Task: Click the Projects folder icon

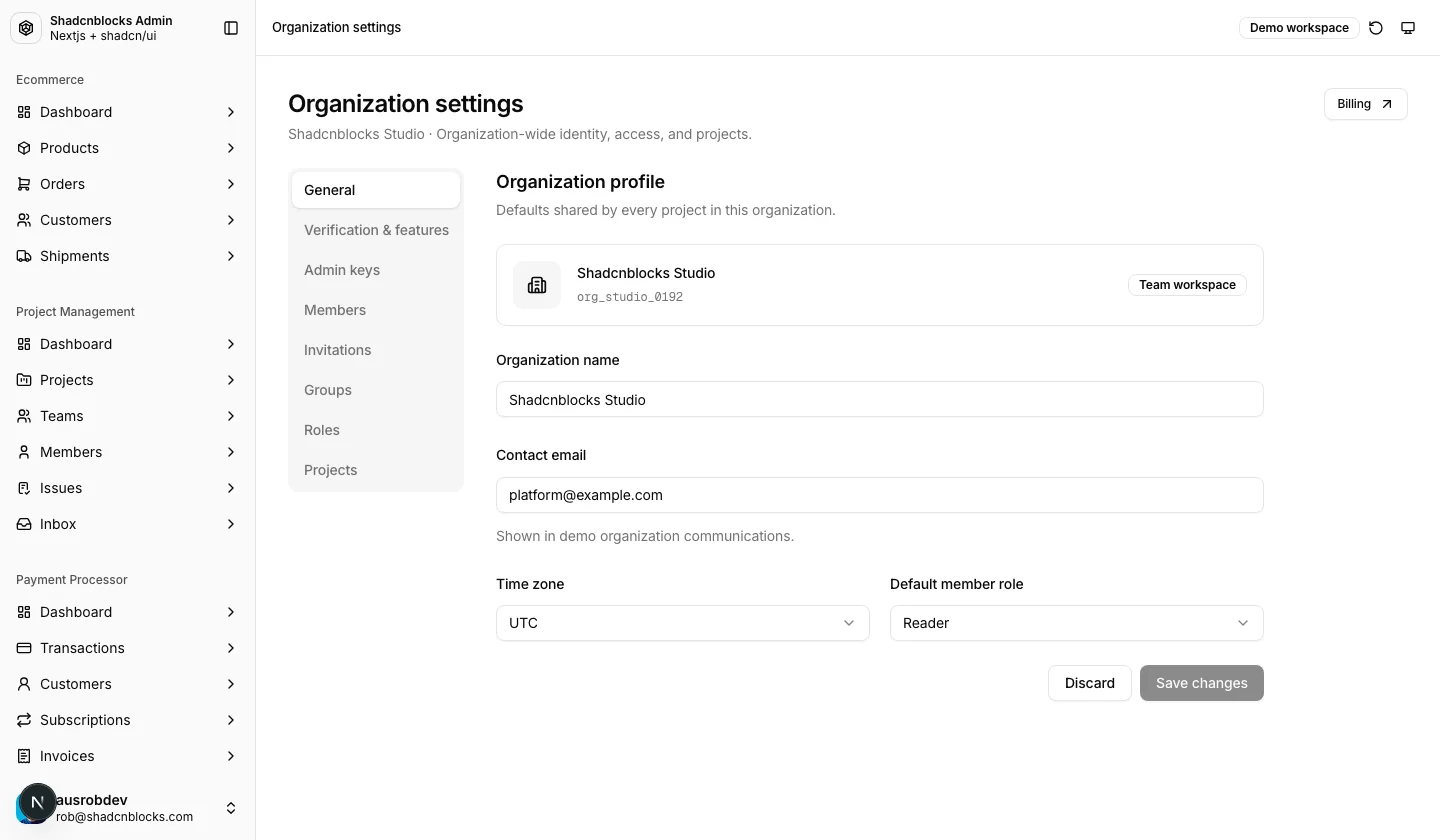Action: coord(24,380)
